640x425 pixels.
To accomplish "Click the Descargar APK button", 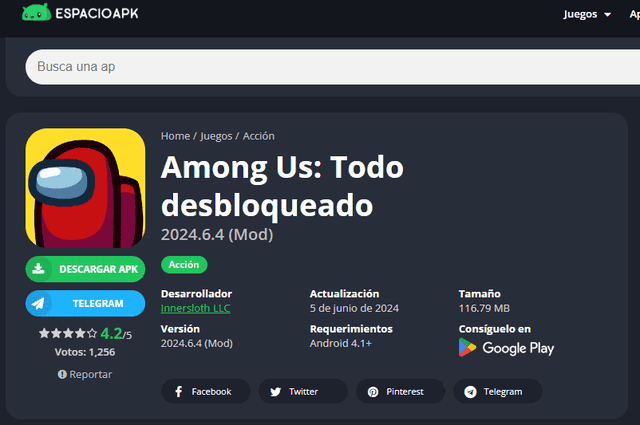I will coord(85,269).
